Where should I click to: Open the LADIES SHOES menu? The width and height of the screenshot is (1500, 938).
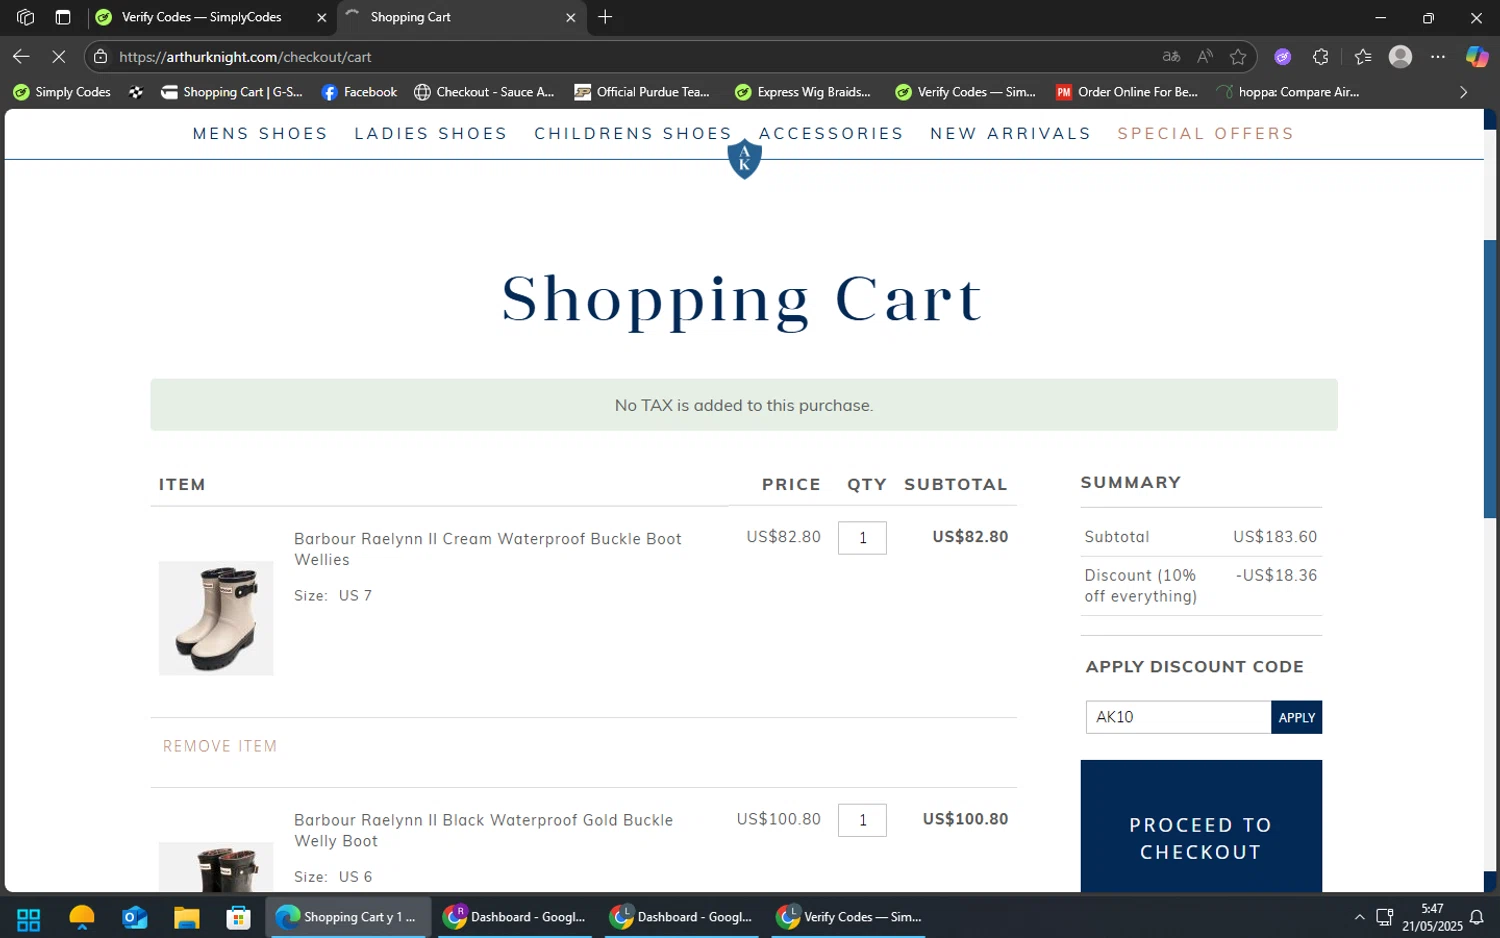[x=431, y=134]
